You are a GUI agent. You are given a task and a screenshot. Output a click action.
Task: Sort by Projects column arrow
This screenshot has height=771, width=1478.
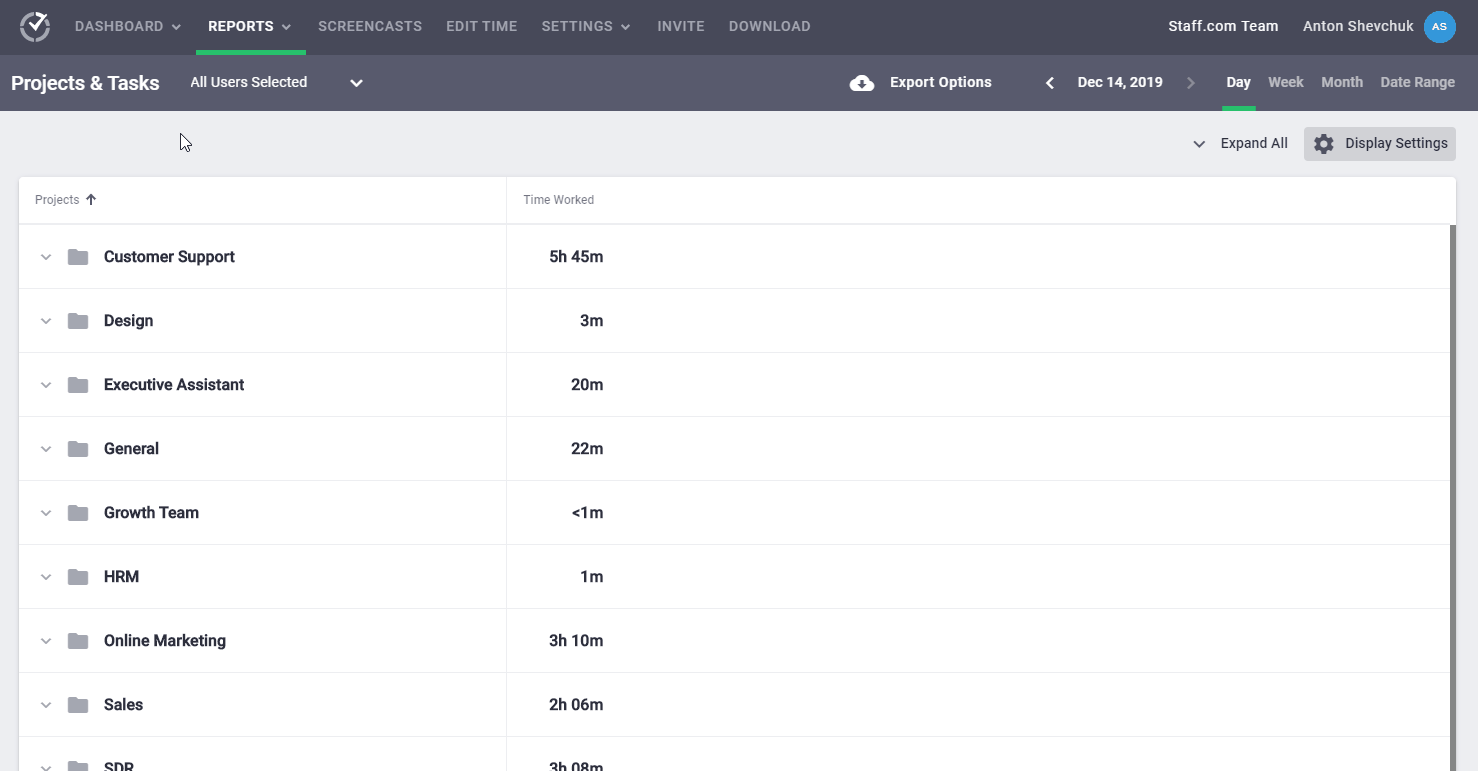pos(91,200)
